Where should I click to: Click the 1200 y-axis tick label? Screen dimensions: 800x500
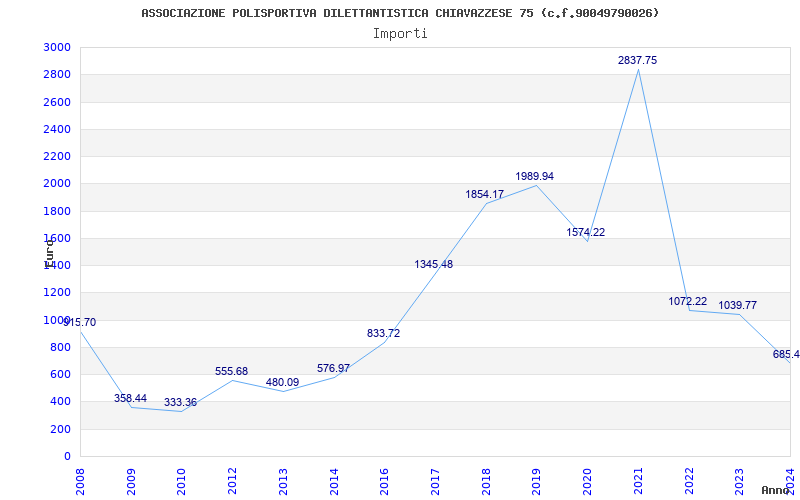tap(57, 293)
